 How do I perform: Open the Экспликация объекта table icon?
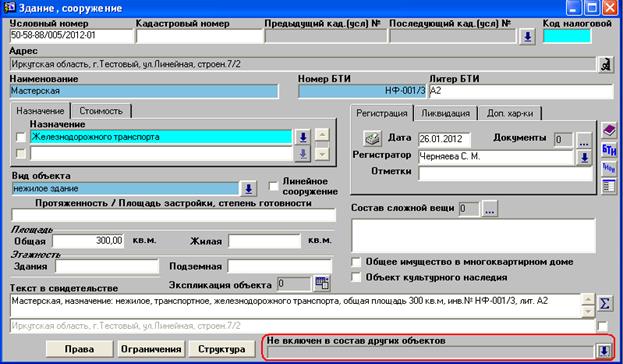click(321, 283)
